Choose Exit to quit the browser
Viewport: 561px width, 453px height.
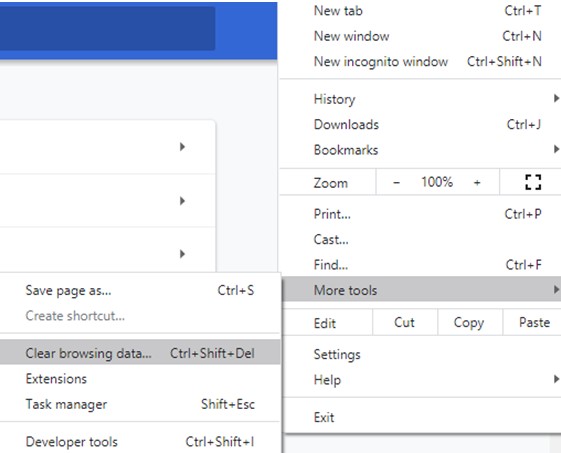coord(422,417)
